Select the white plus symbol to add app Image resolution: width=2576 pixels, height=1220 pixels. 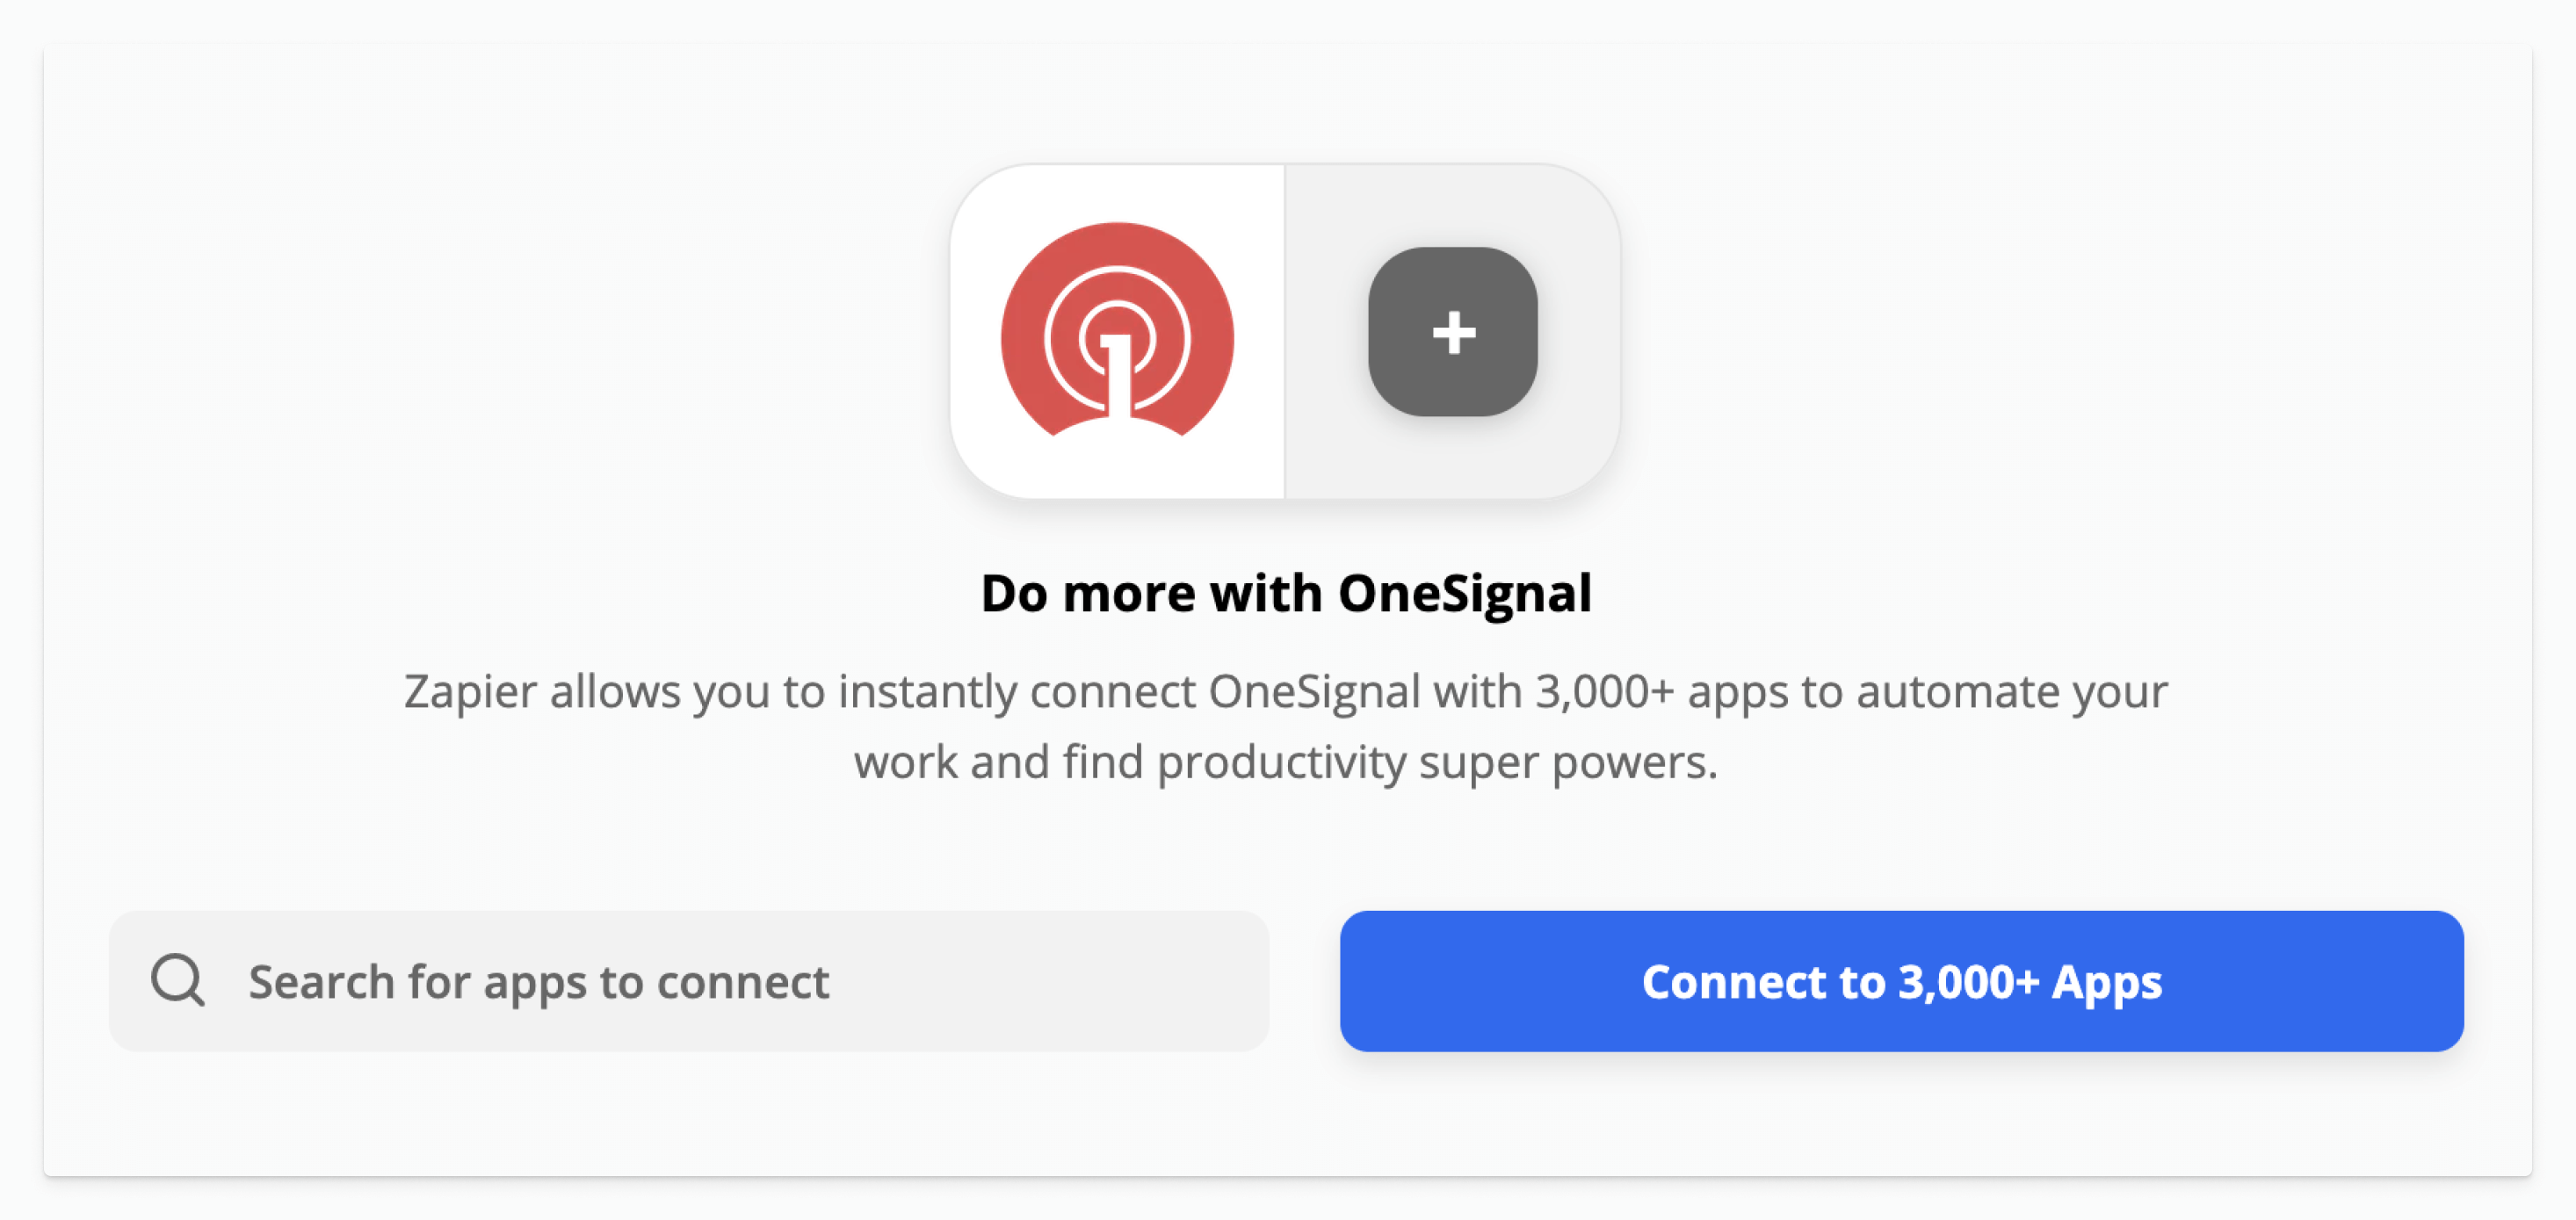[x=1453, y=332]
